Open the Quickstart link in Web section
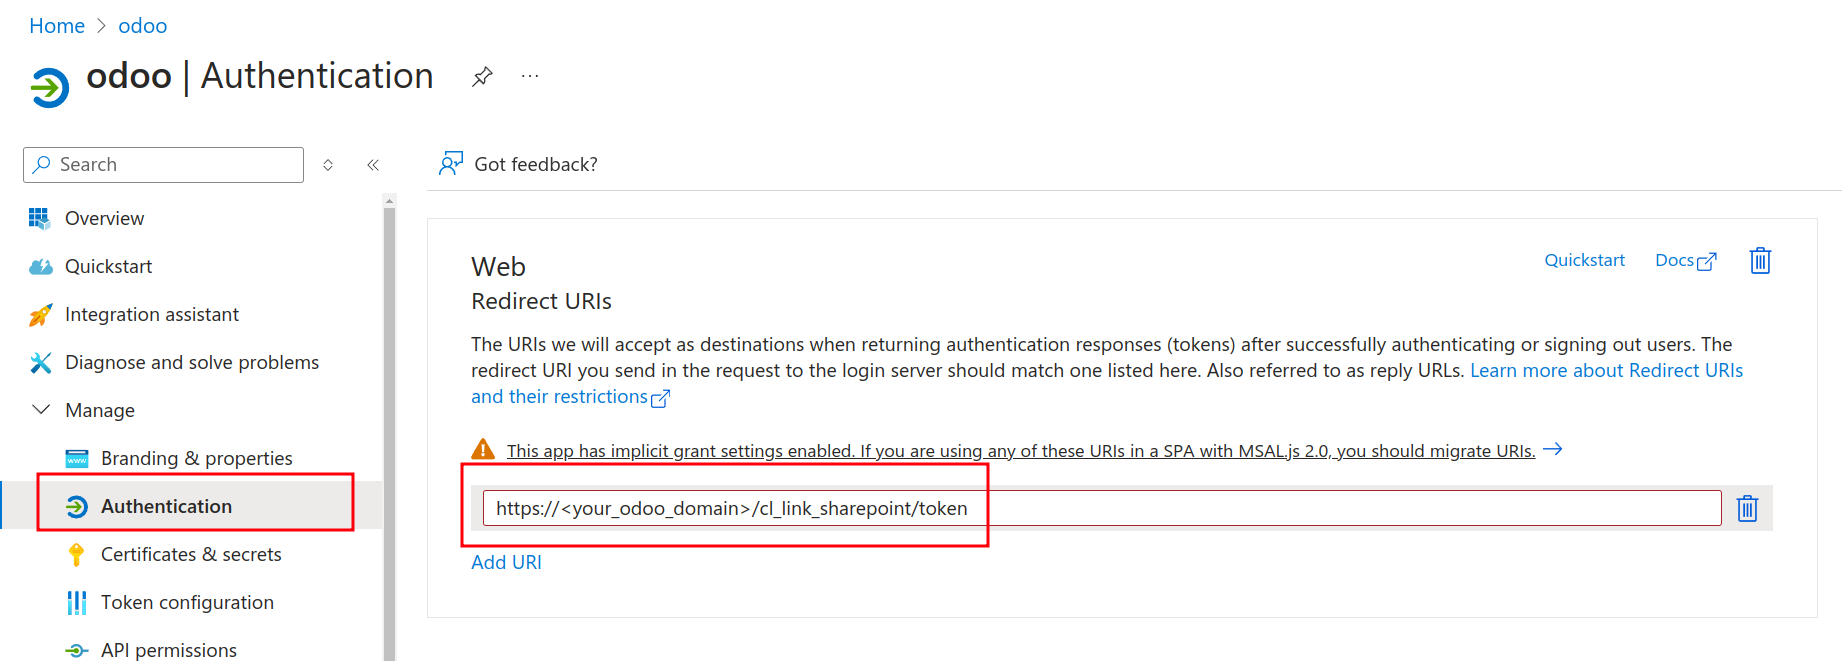Image resolution: width=1842 pixels, height=661 pixels. click(x=1584, y=260)
